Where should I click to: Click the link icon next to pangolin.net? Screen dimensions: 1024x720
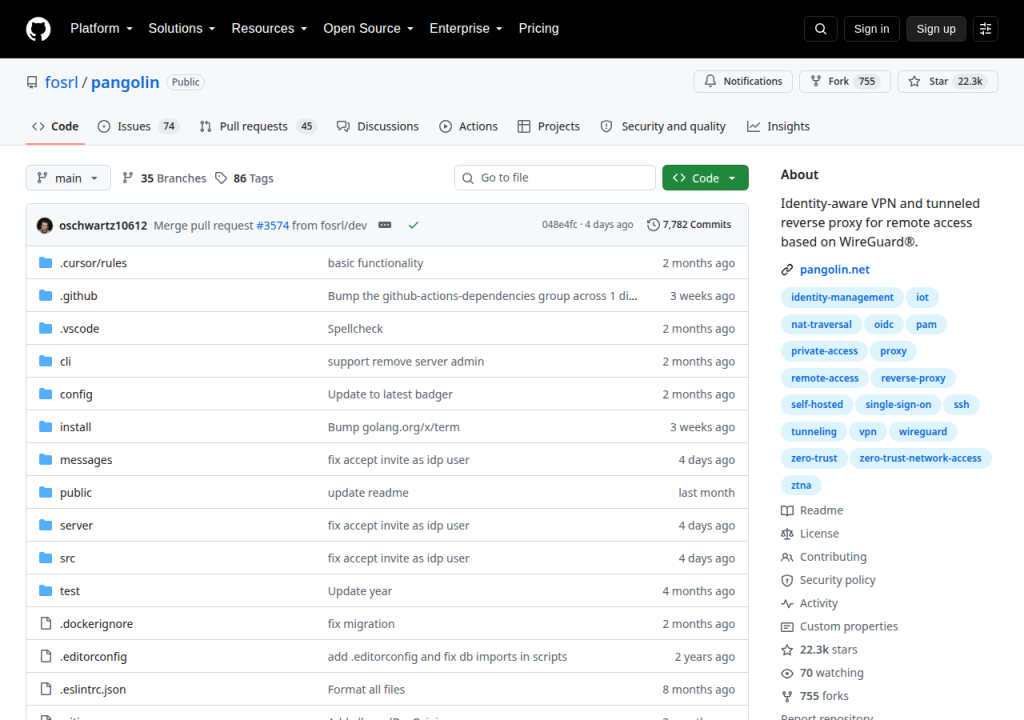(x=787, y=270)
